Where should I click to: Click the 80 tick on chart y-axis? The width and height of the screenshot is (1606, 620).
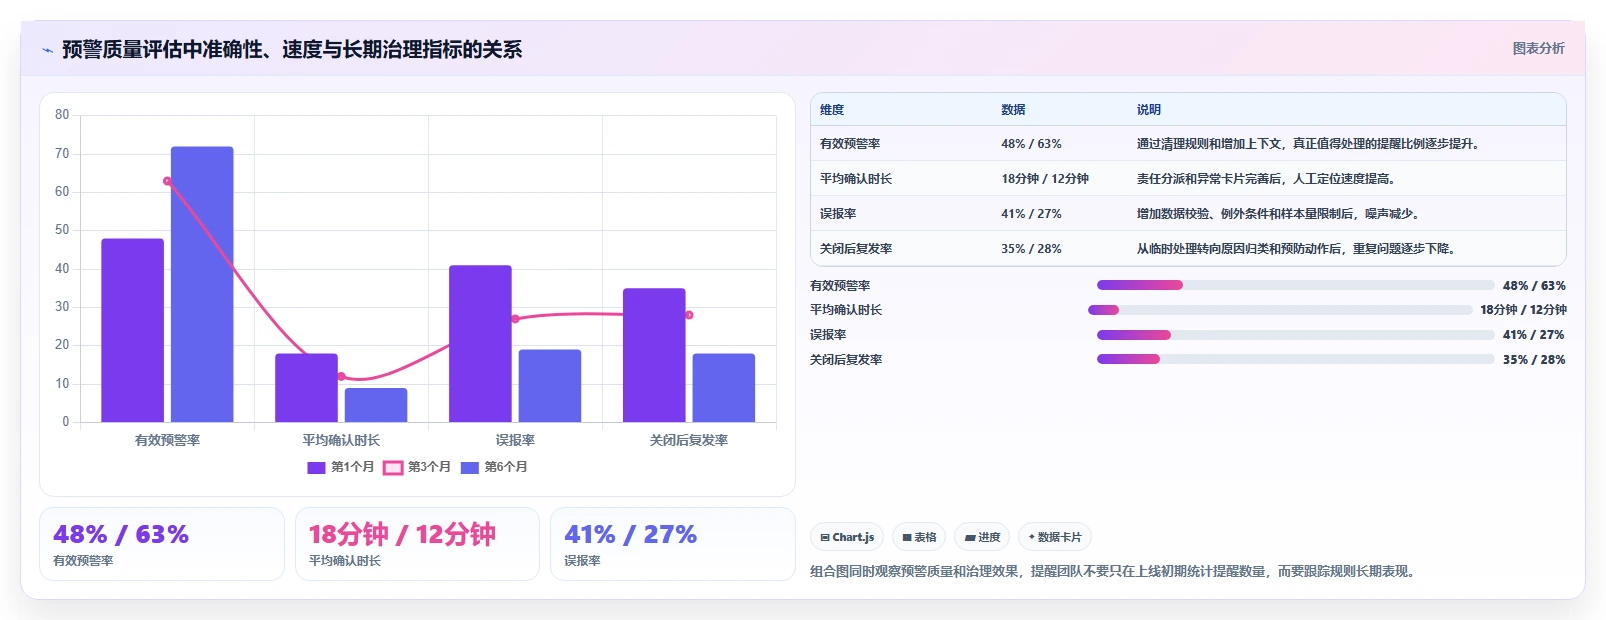(62, 115)
